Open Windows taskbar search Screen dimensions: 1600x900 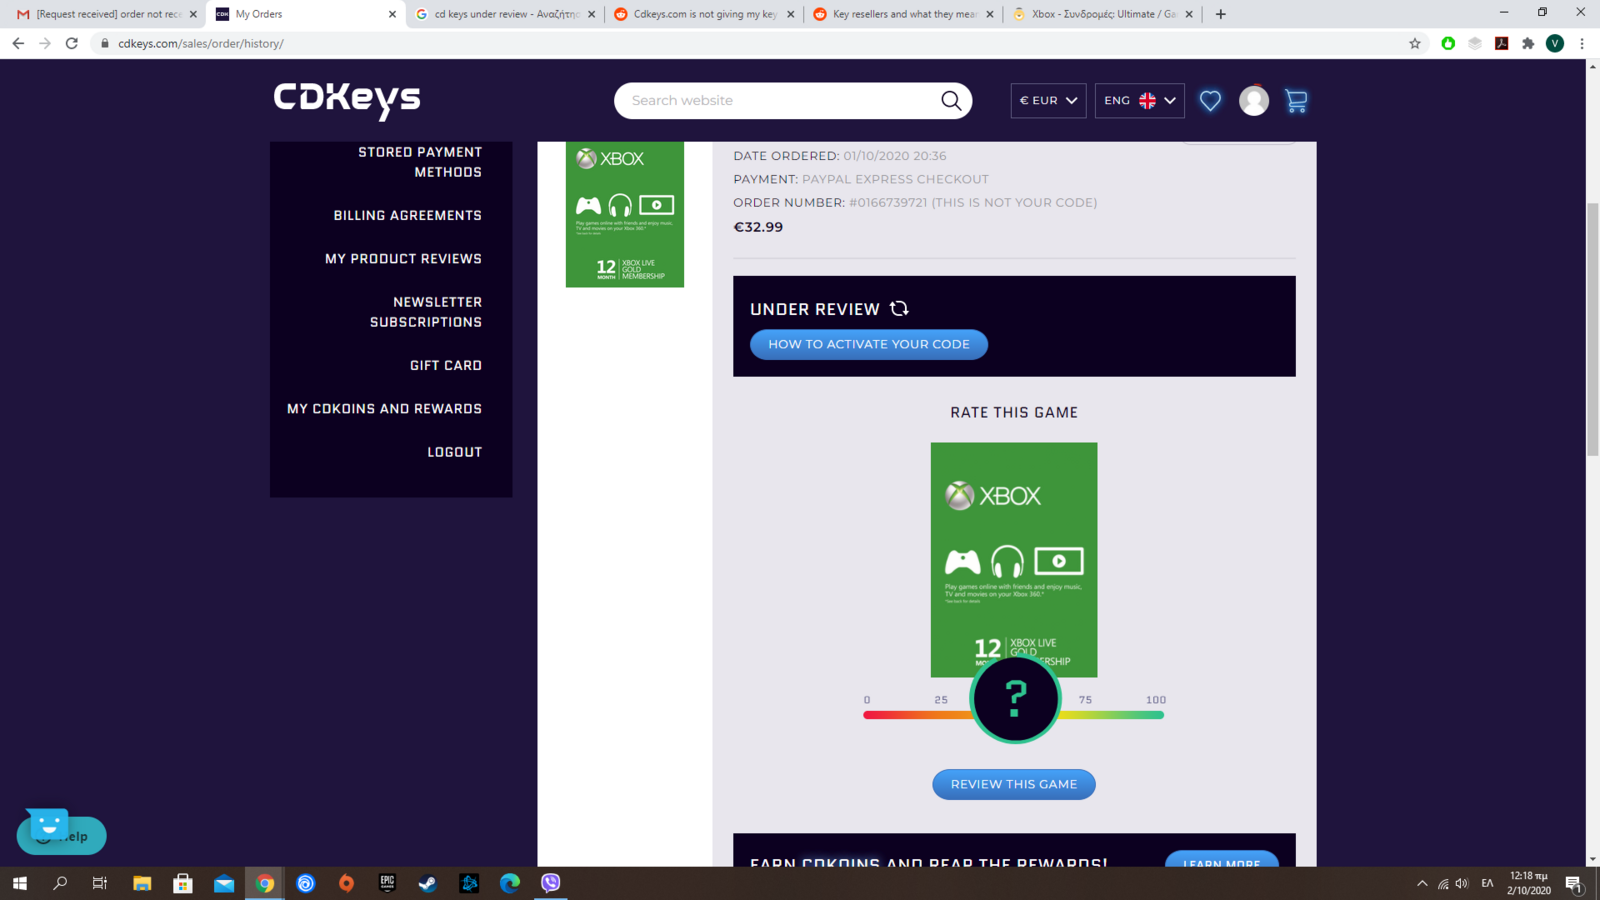click(60, 883)
